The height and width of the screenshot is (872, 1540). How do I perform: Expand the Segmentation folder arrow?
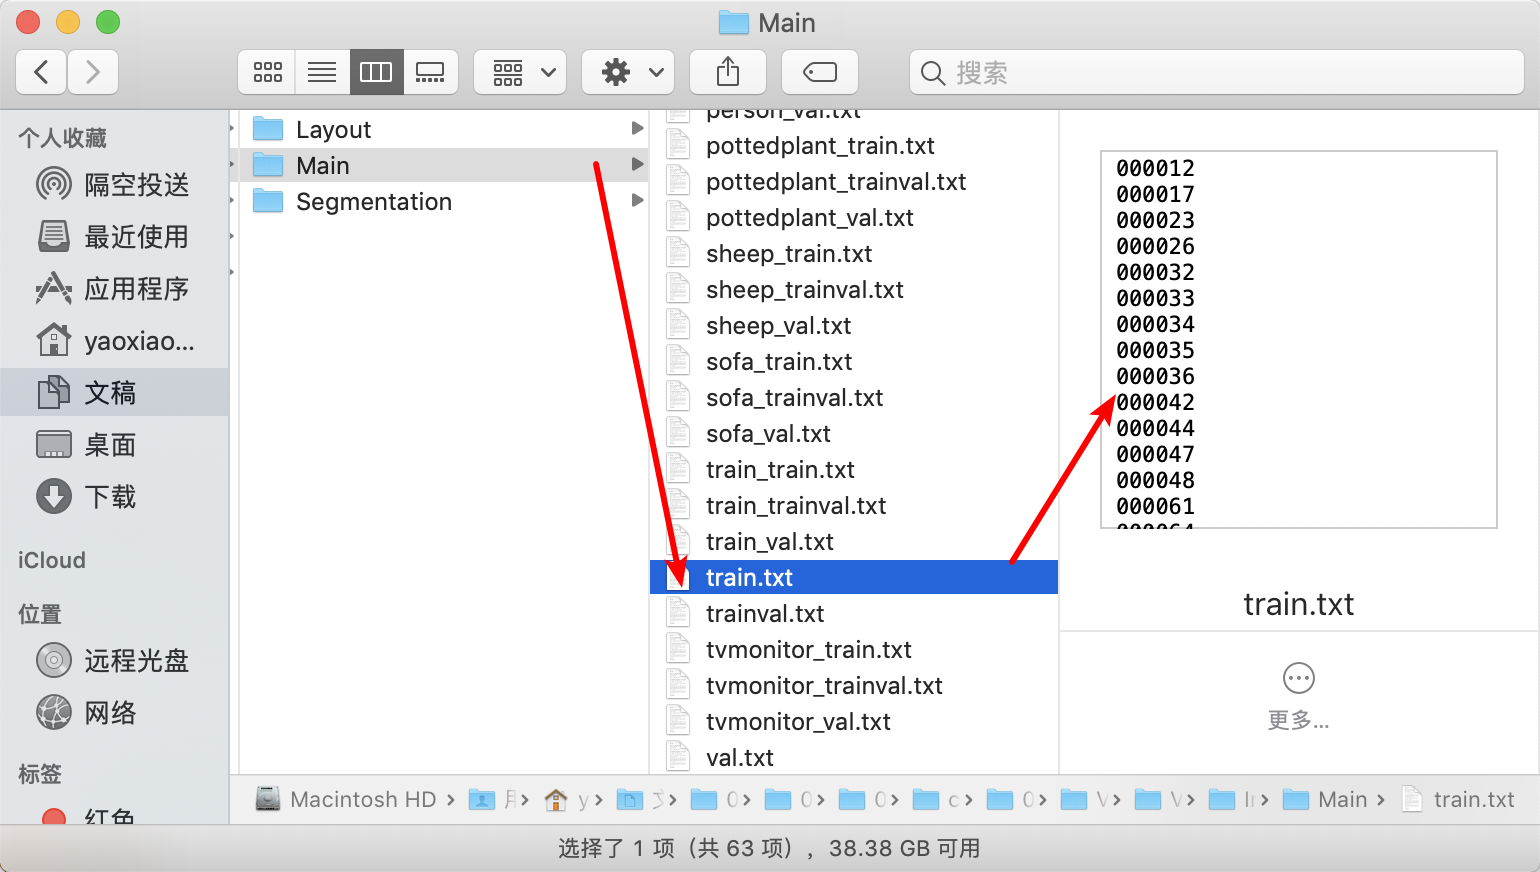coord(637,201)
